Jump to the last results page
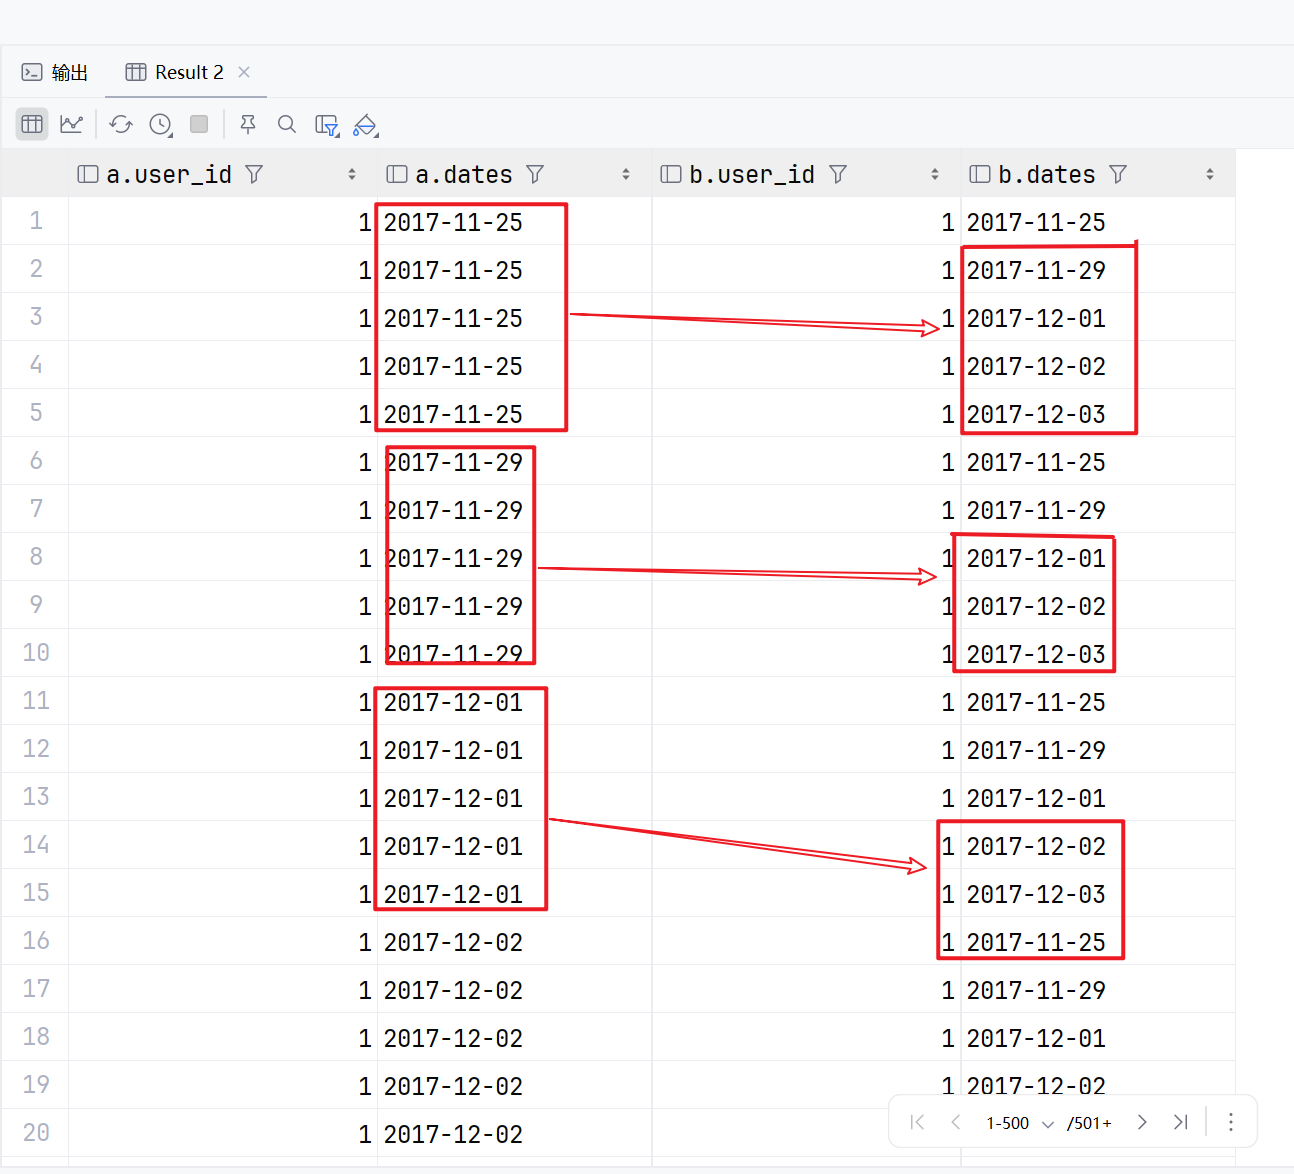 1181,1122
